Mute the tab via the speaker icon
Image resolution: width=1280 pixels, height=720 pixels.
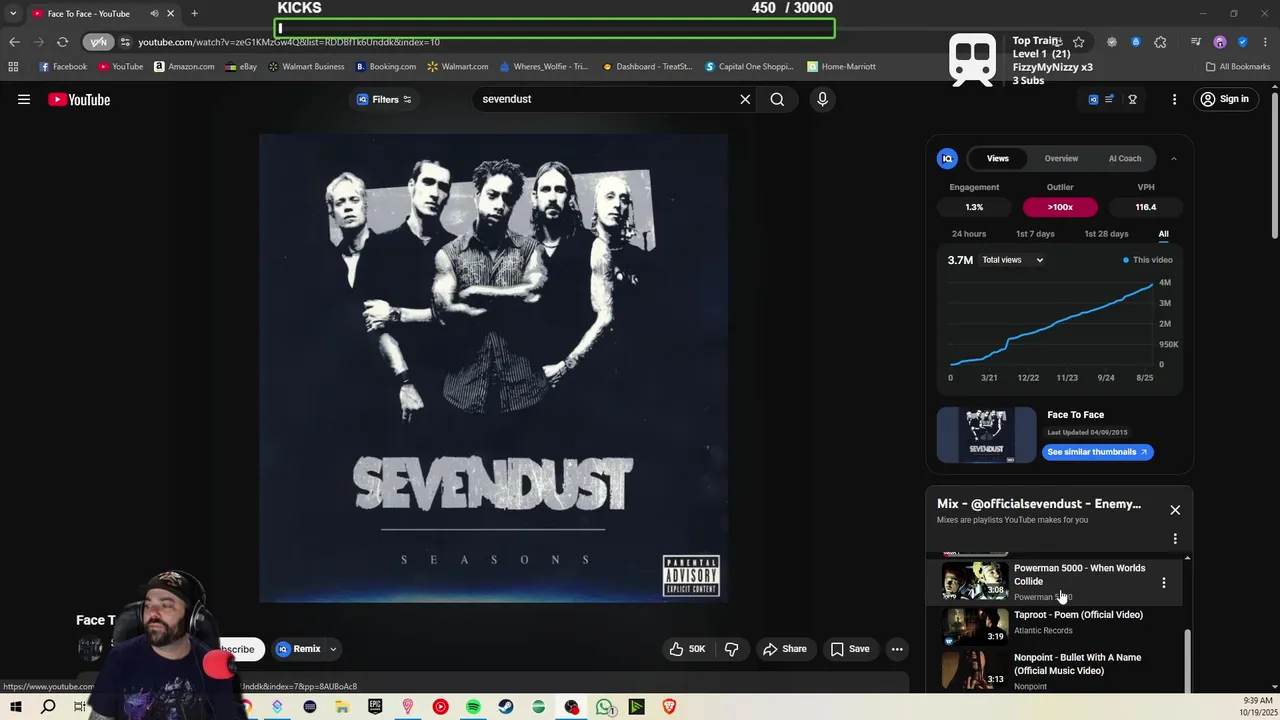click(x=154, y=14)
